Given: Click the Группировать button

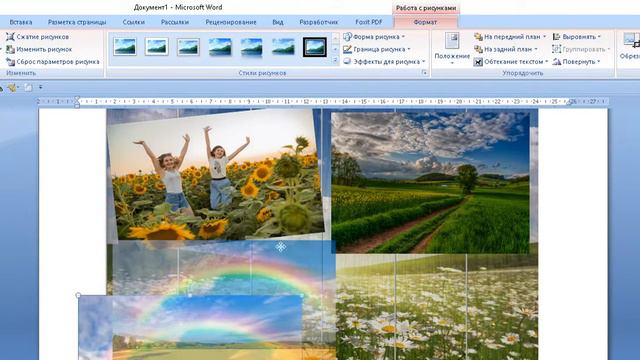Looking at the screenshot, I should coord(581,49).
